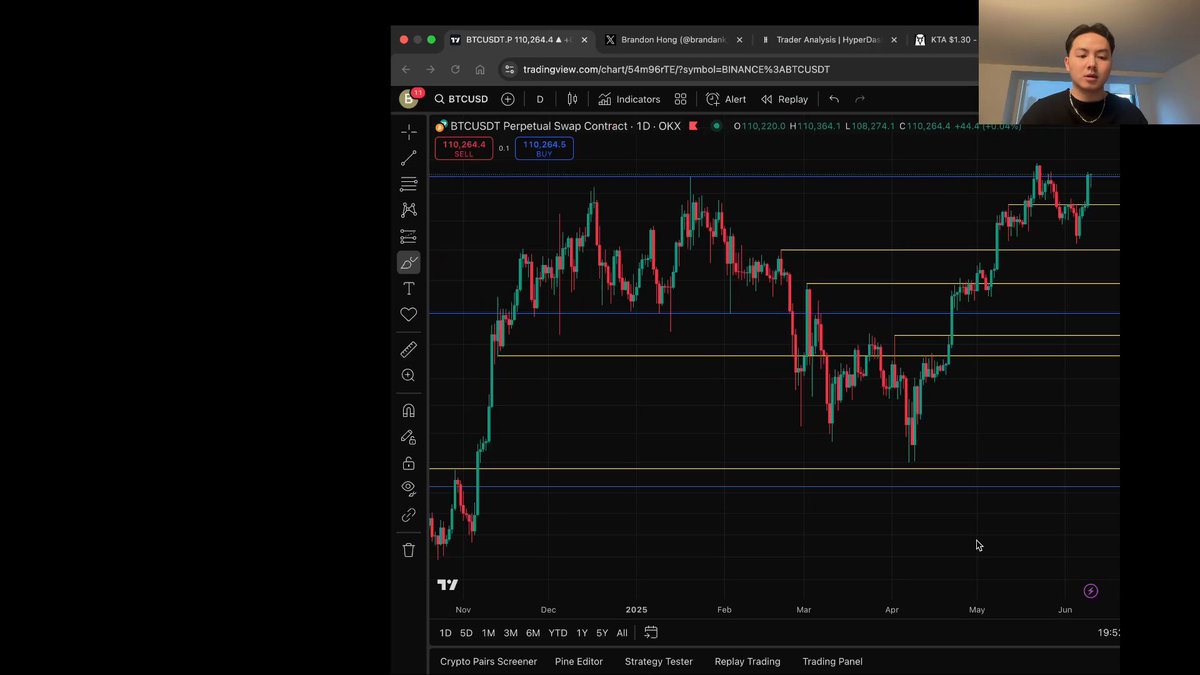The image size is (1200, 675).
Task: Select the crosshair cursor tool
Action: tap(409, 132)
